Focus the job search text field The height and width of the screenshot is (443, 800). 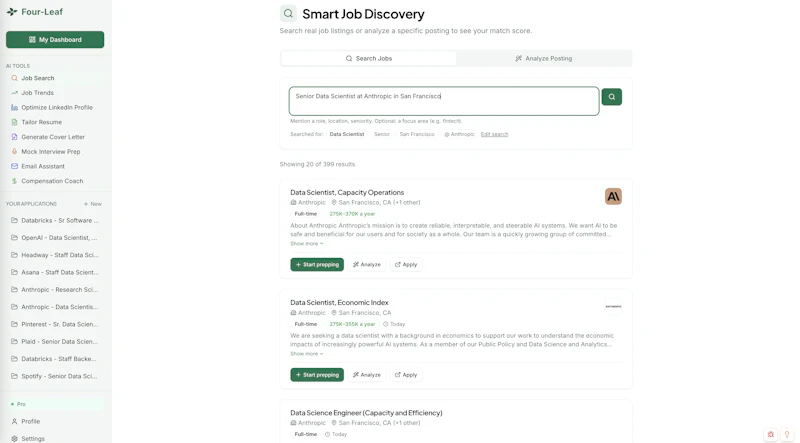[444, 101]
